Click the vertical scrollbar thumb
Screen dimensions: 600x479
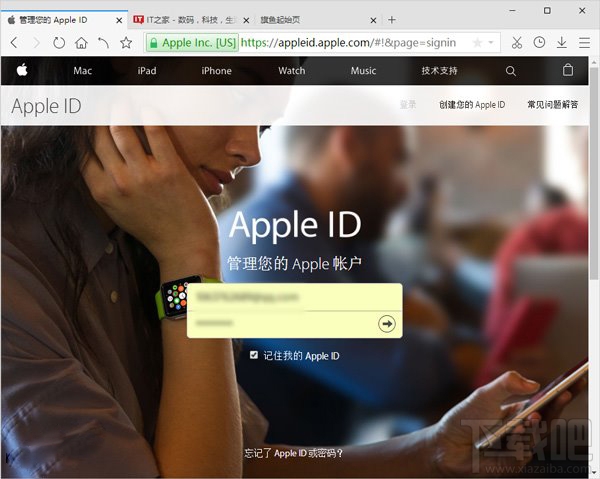[x=594, y=172]
